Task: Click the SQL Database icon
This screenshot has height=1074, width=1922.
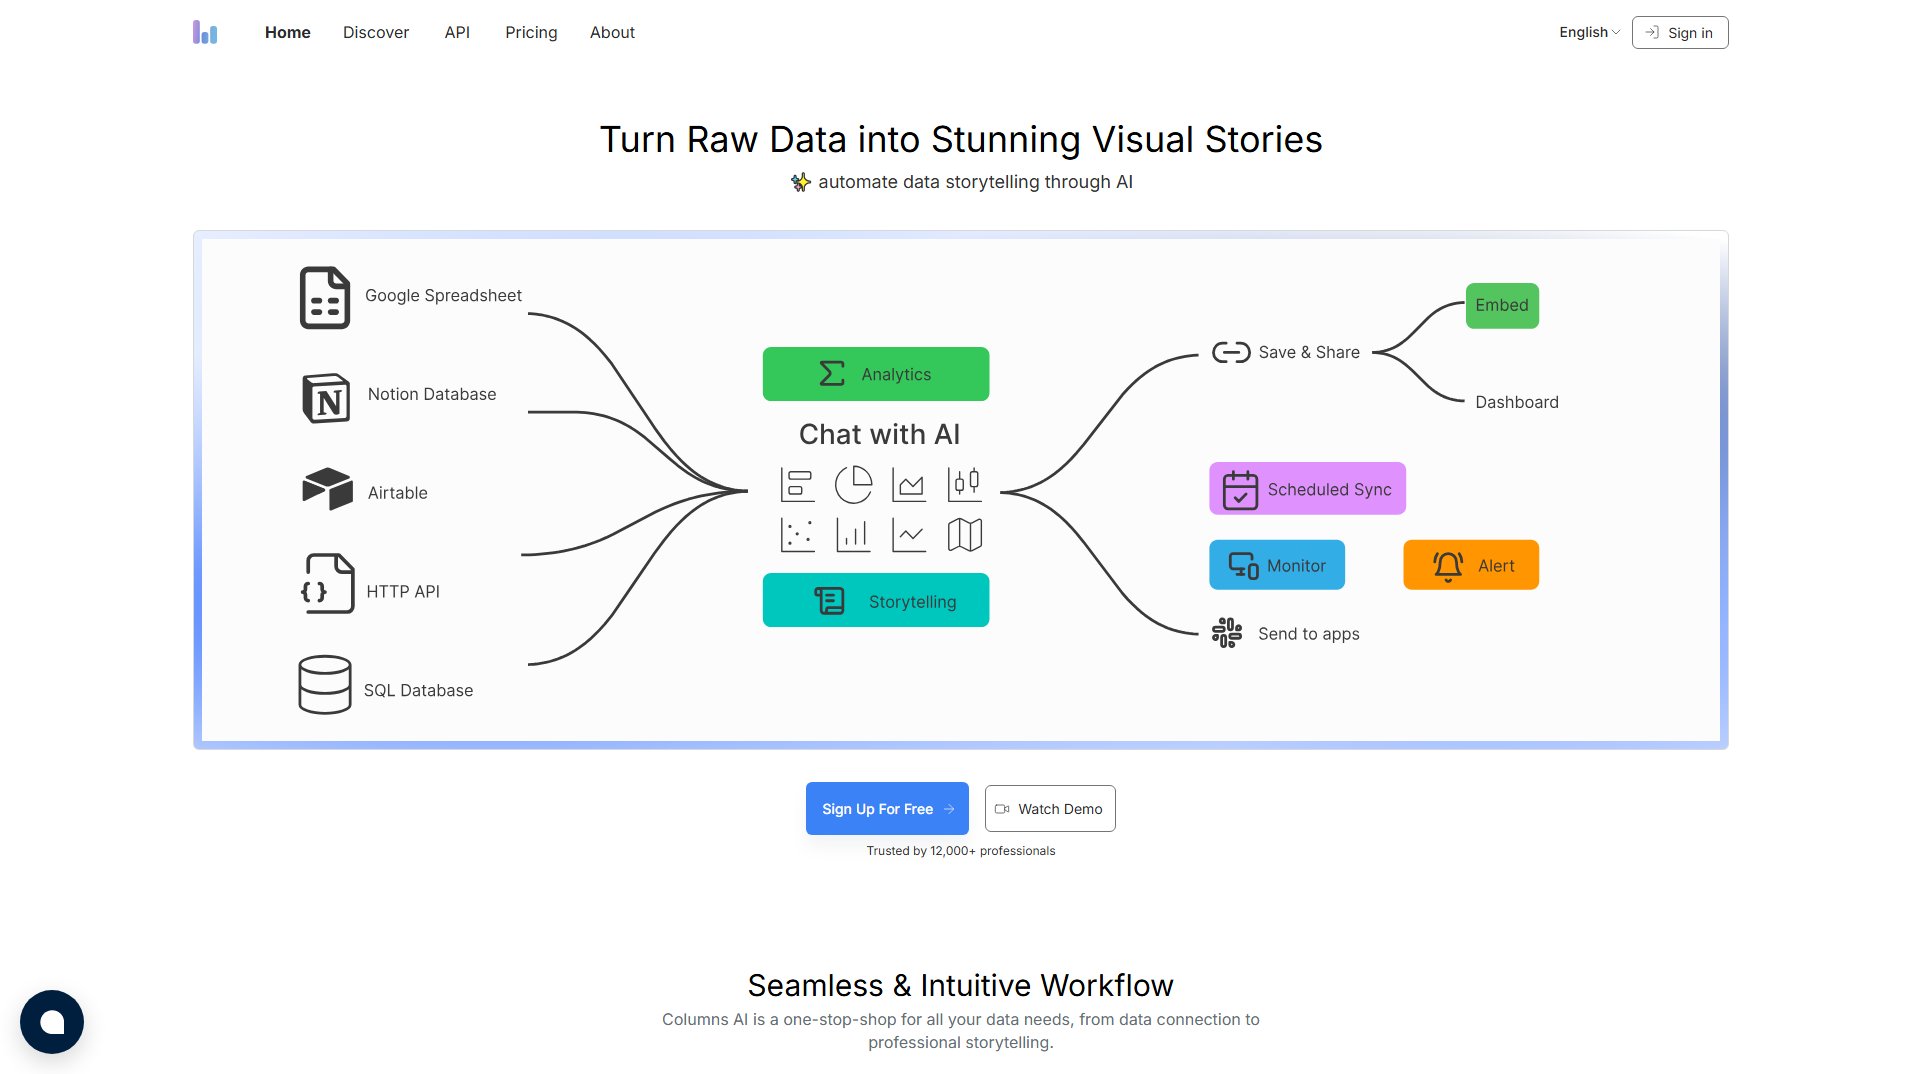Action: pos(324,684)
